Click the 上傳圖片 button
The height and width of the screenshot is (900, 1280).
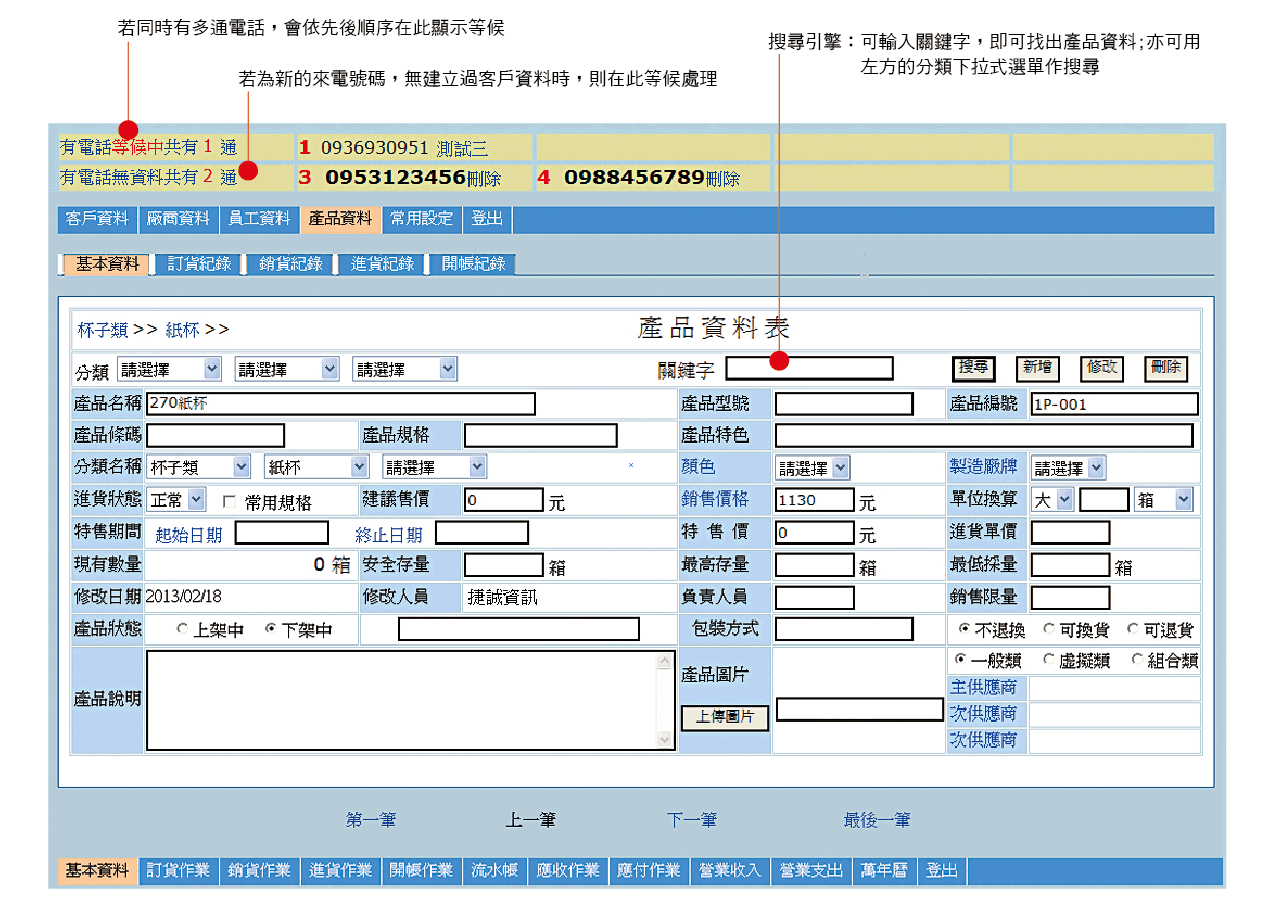coord(726,718)
